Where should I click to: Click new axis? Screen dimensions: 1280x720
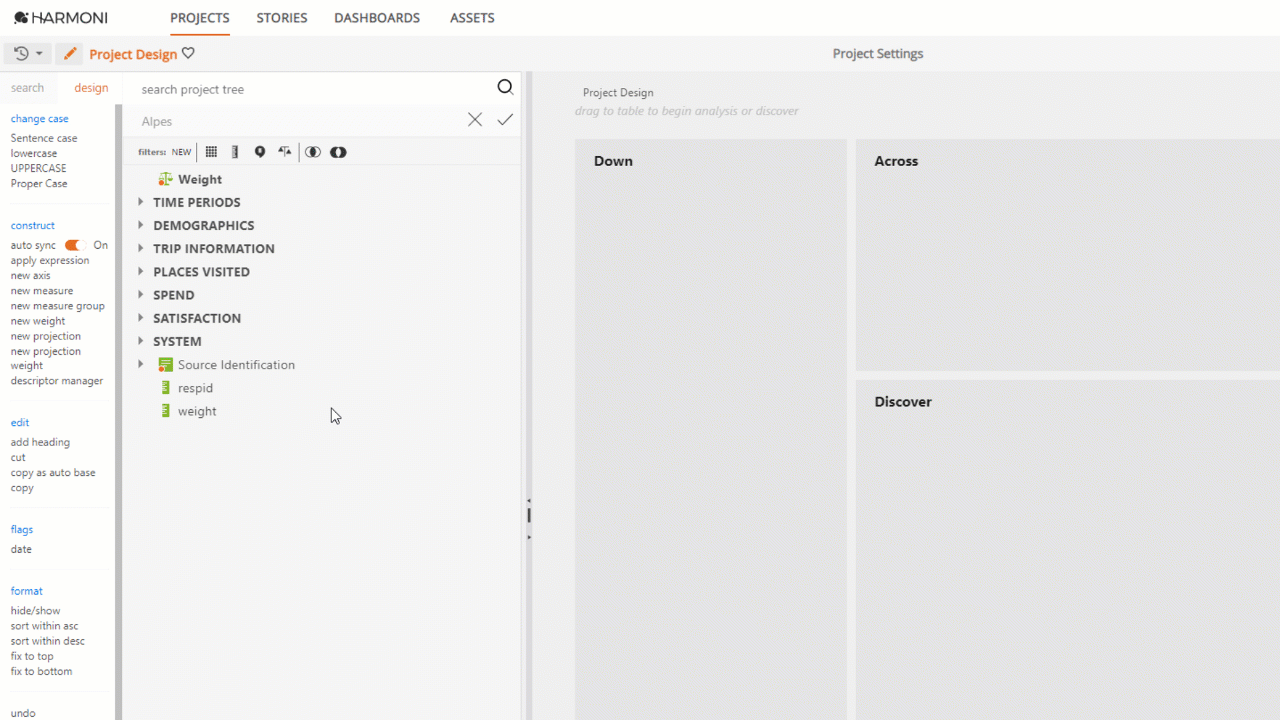click(30, 275)
